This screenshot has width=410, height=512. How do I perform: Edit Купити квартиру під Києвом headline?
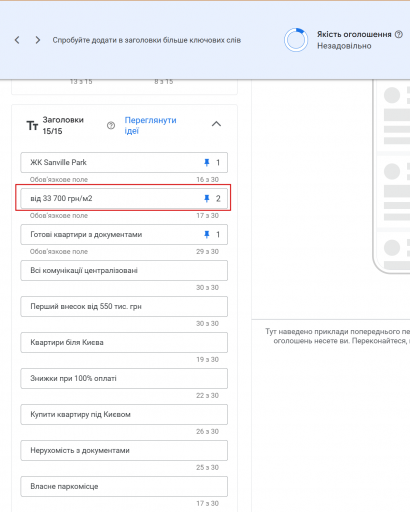click(x=124, y=414)
